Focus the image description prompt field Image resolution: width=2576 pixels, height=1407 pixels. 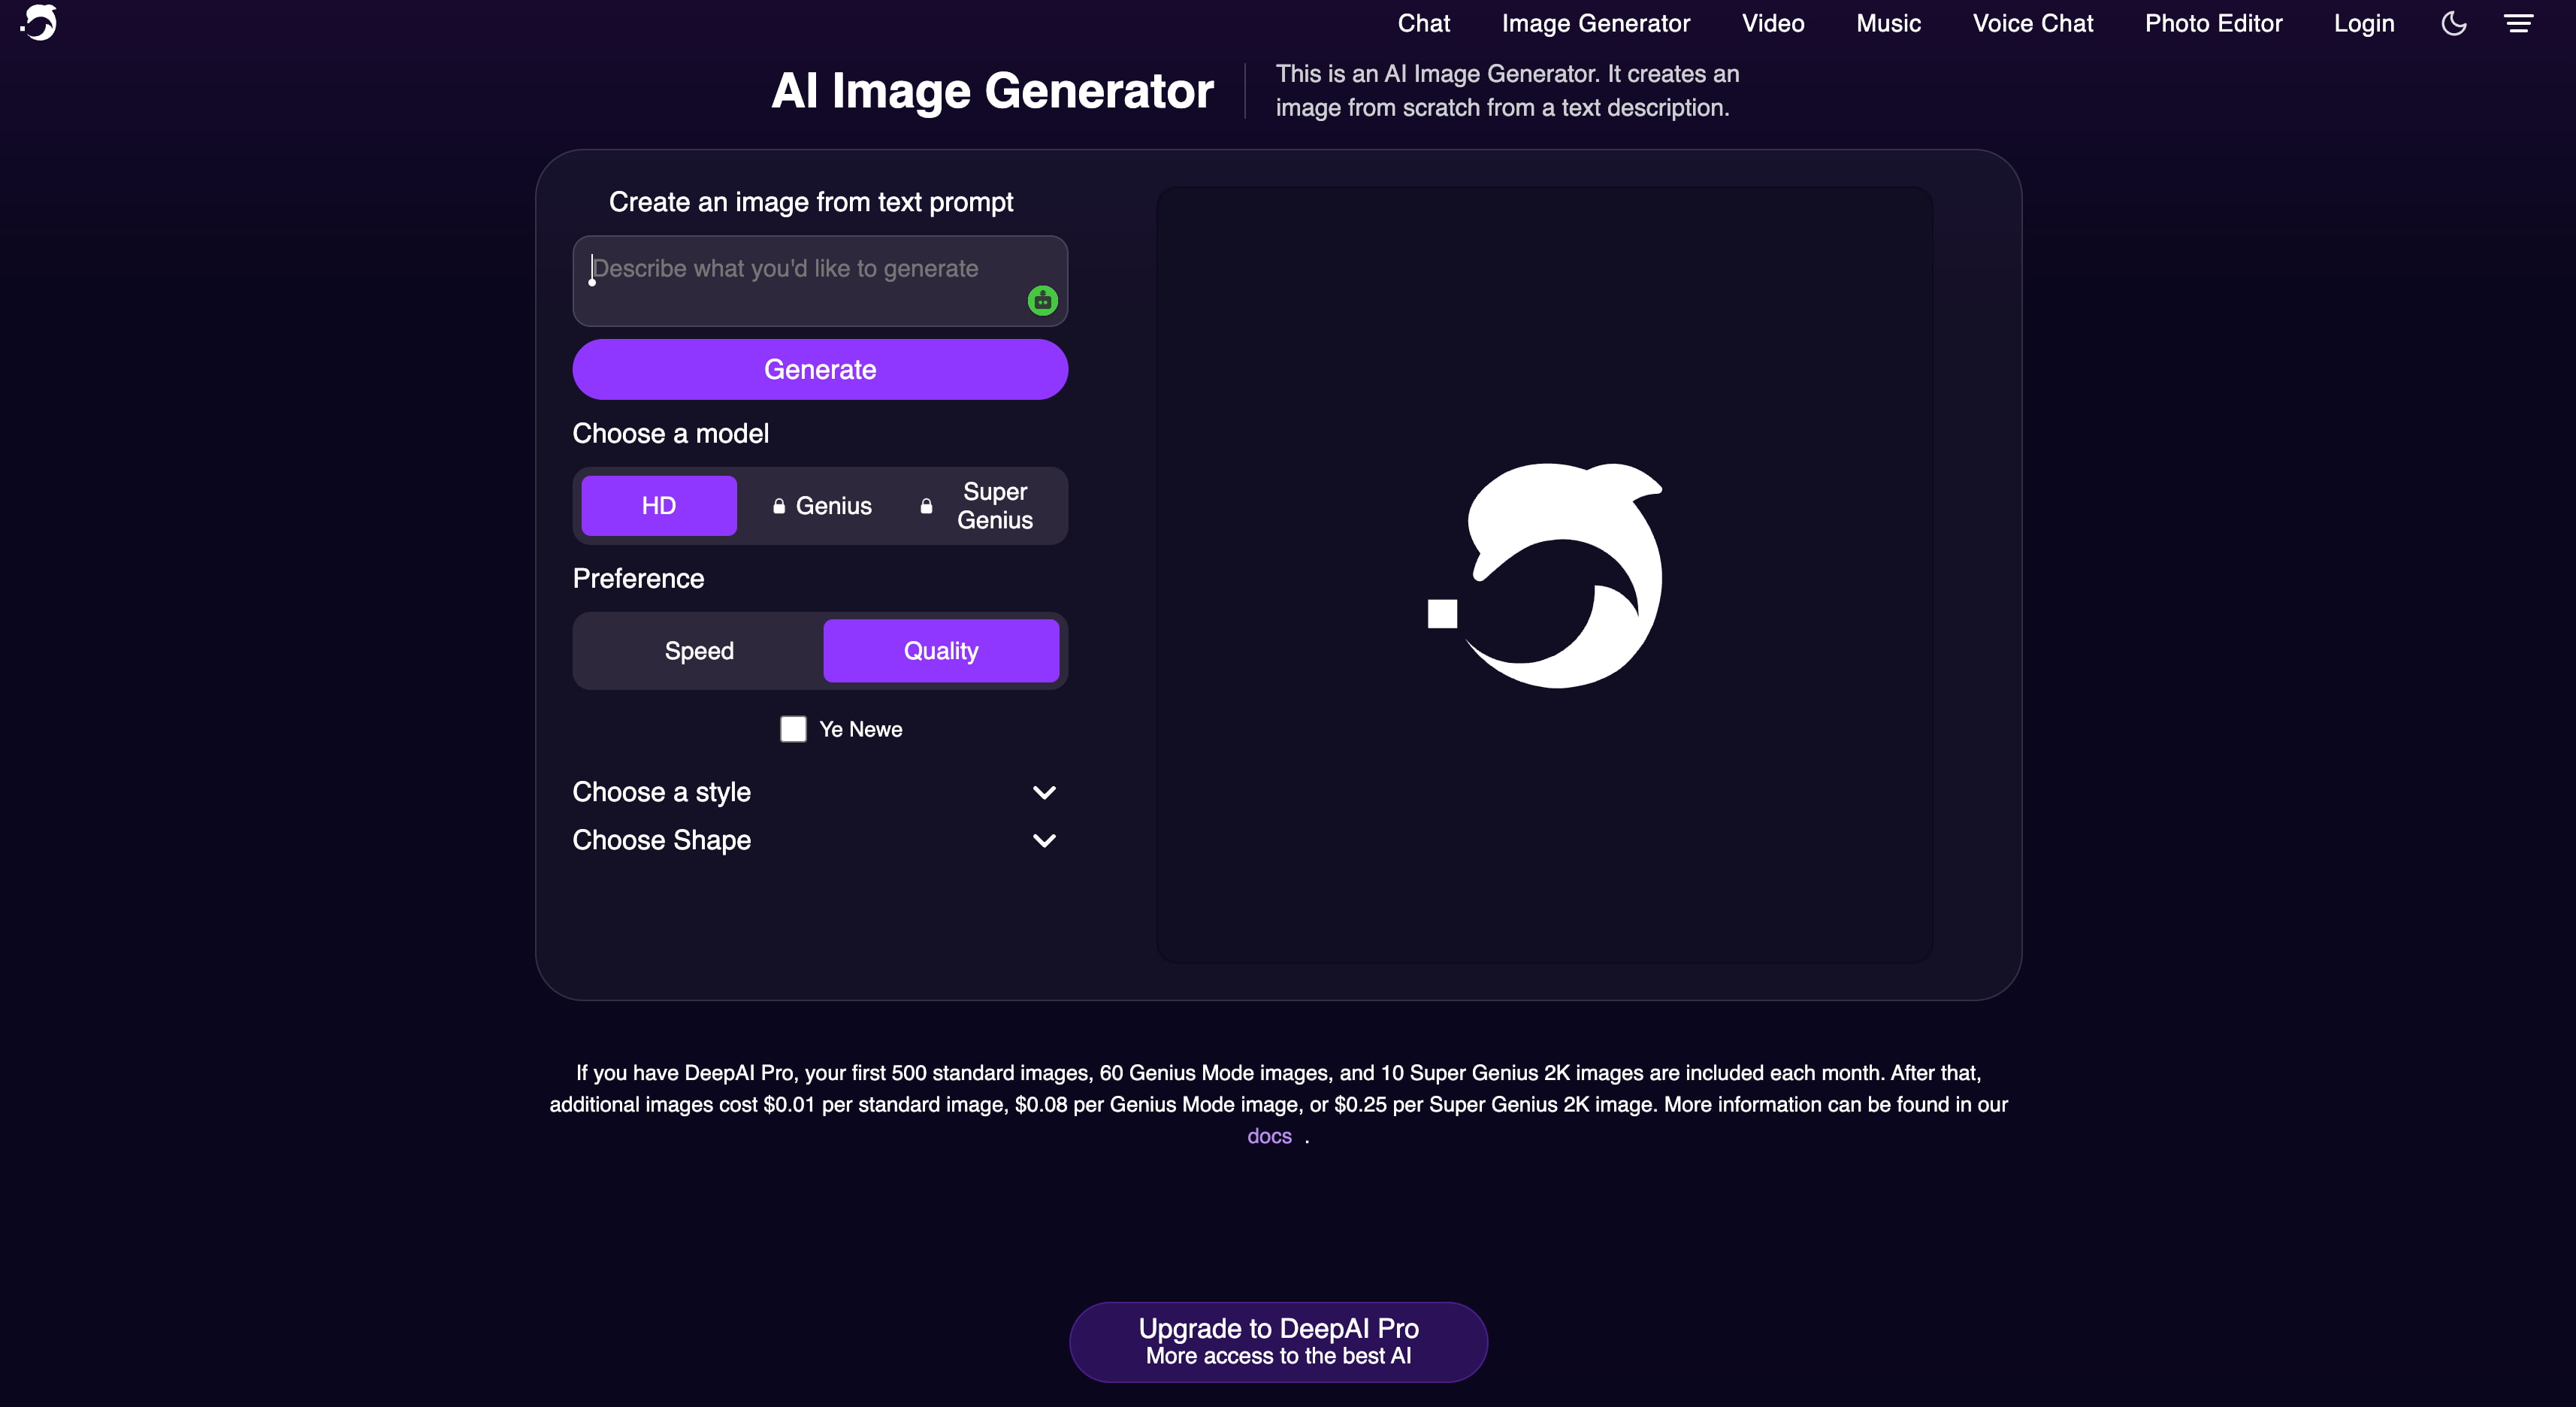pos(820,281)
